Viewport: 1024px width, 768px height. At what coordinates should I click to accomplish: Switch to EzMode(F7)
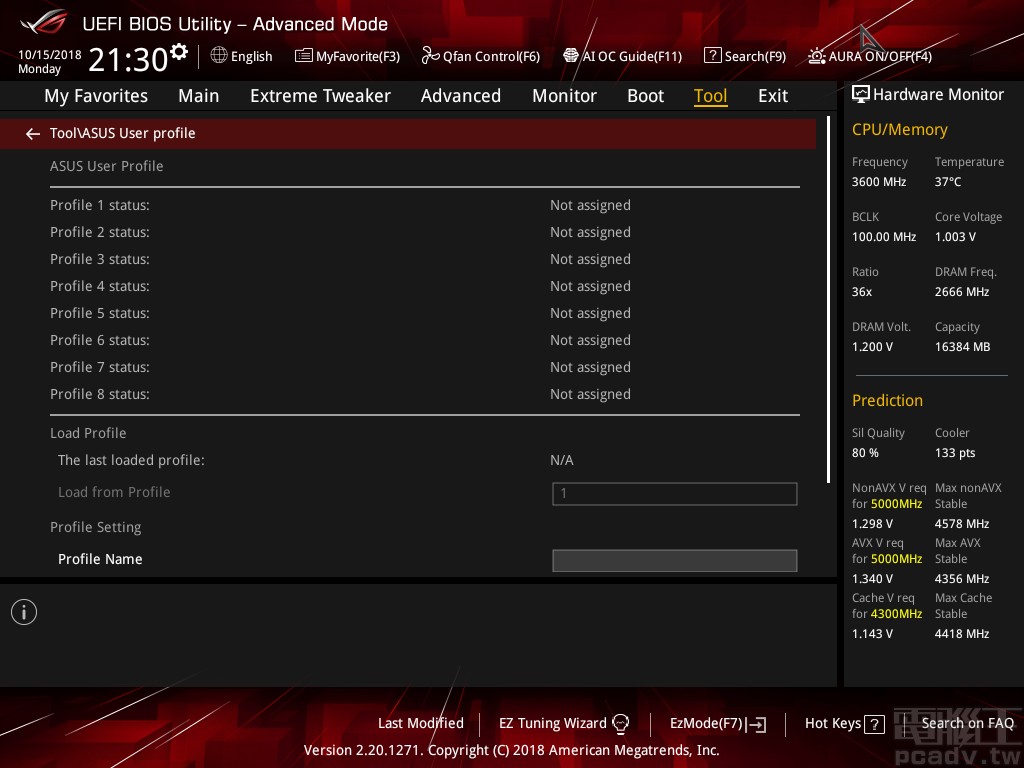[717, 723]
